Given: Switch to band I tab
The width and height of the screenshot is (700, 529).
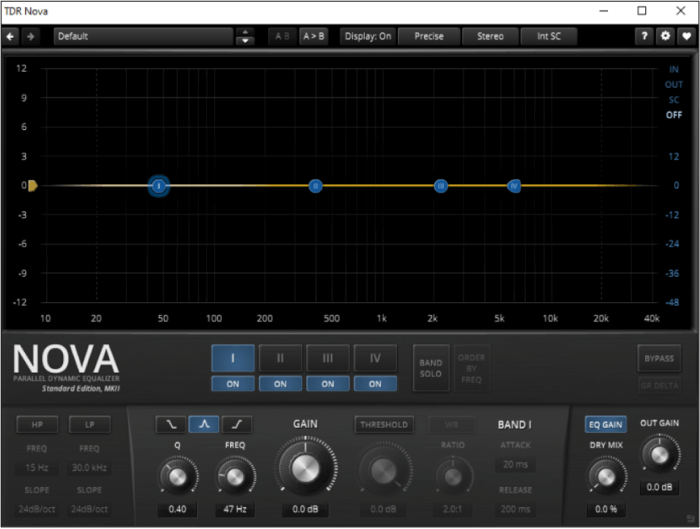Looking at the screenshot, I should click(233, 358).
